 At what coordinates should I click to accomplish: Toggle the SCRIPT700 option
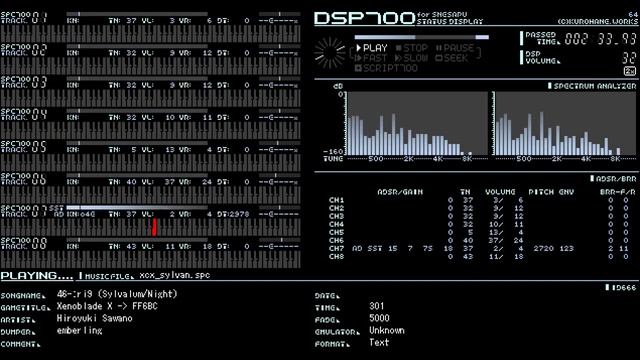[x=386, y=68]
